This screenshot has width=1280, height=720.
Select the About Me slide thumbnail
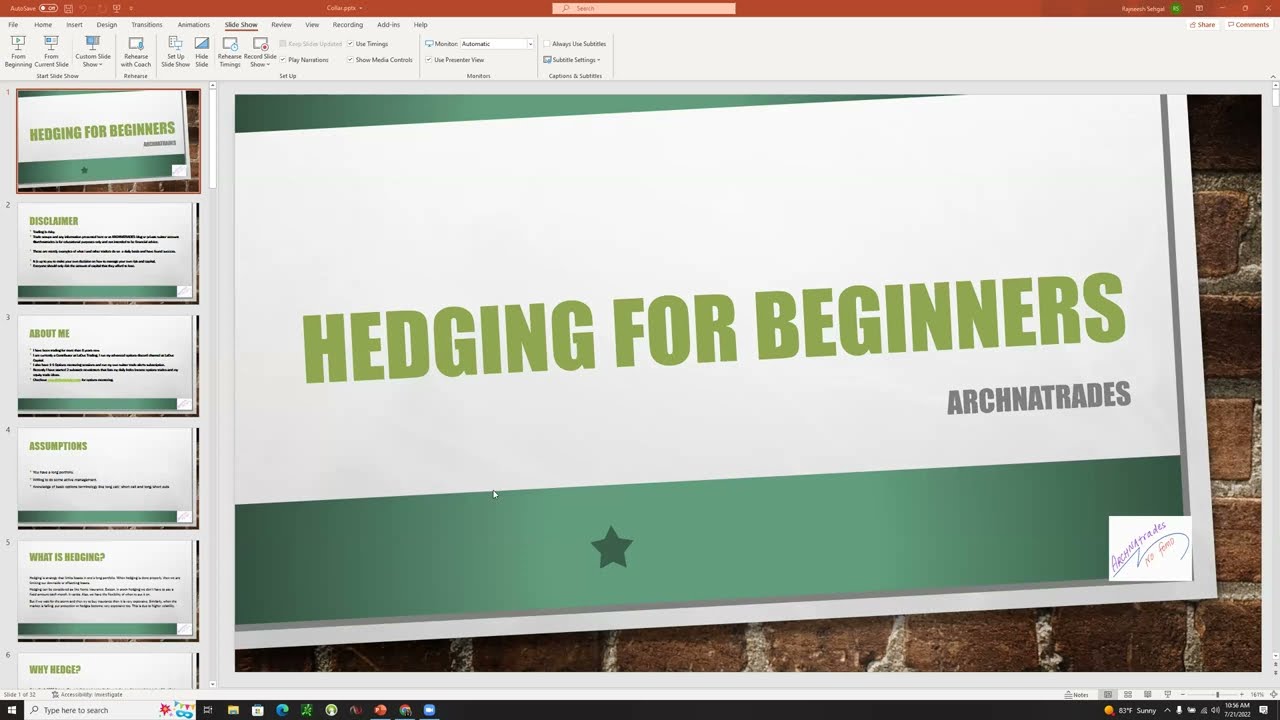[x=108, y=366]
